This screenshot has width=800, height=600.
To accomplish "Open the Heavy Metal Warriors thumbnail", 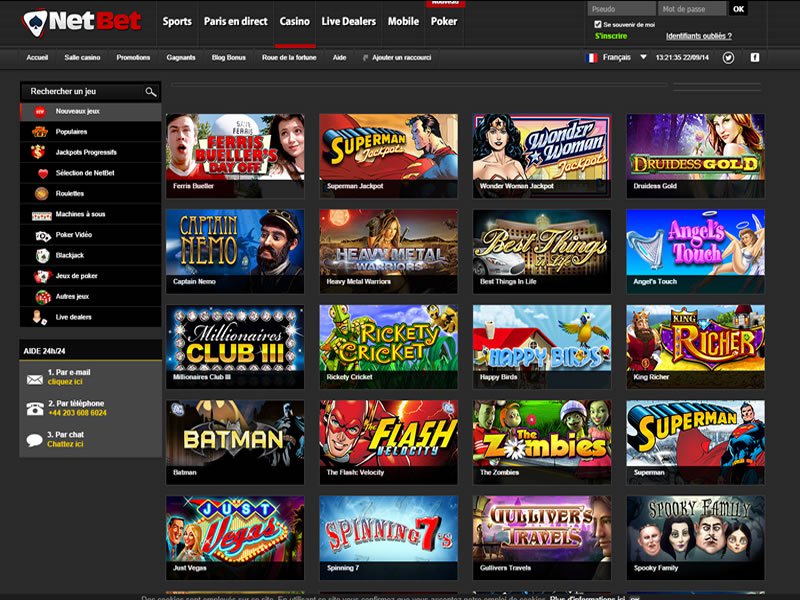I will [388, 251].
